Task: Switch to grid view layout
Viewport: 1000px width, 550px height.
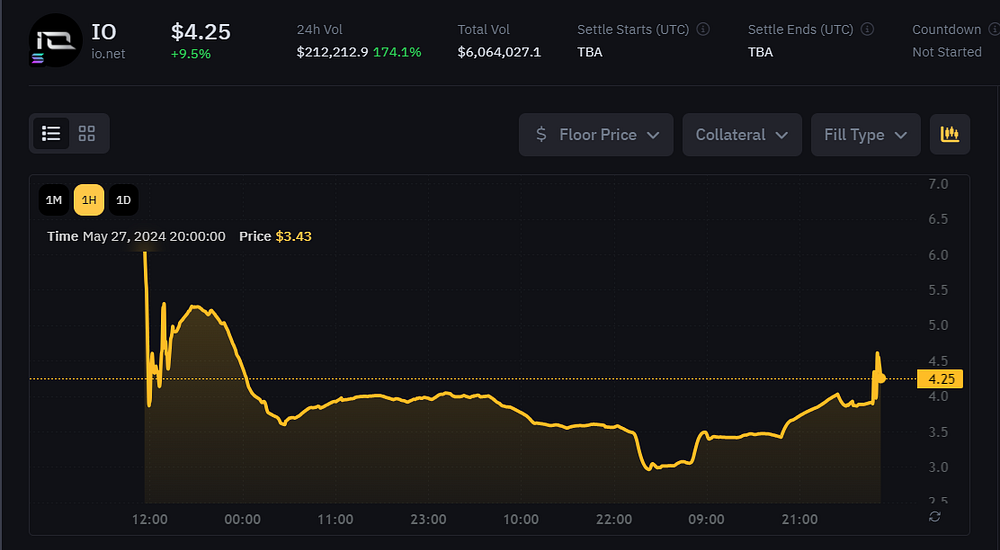Action: 87,133
